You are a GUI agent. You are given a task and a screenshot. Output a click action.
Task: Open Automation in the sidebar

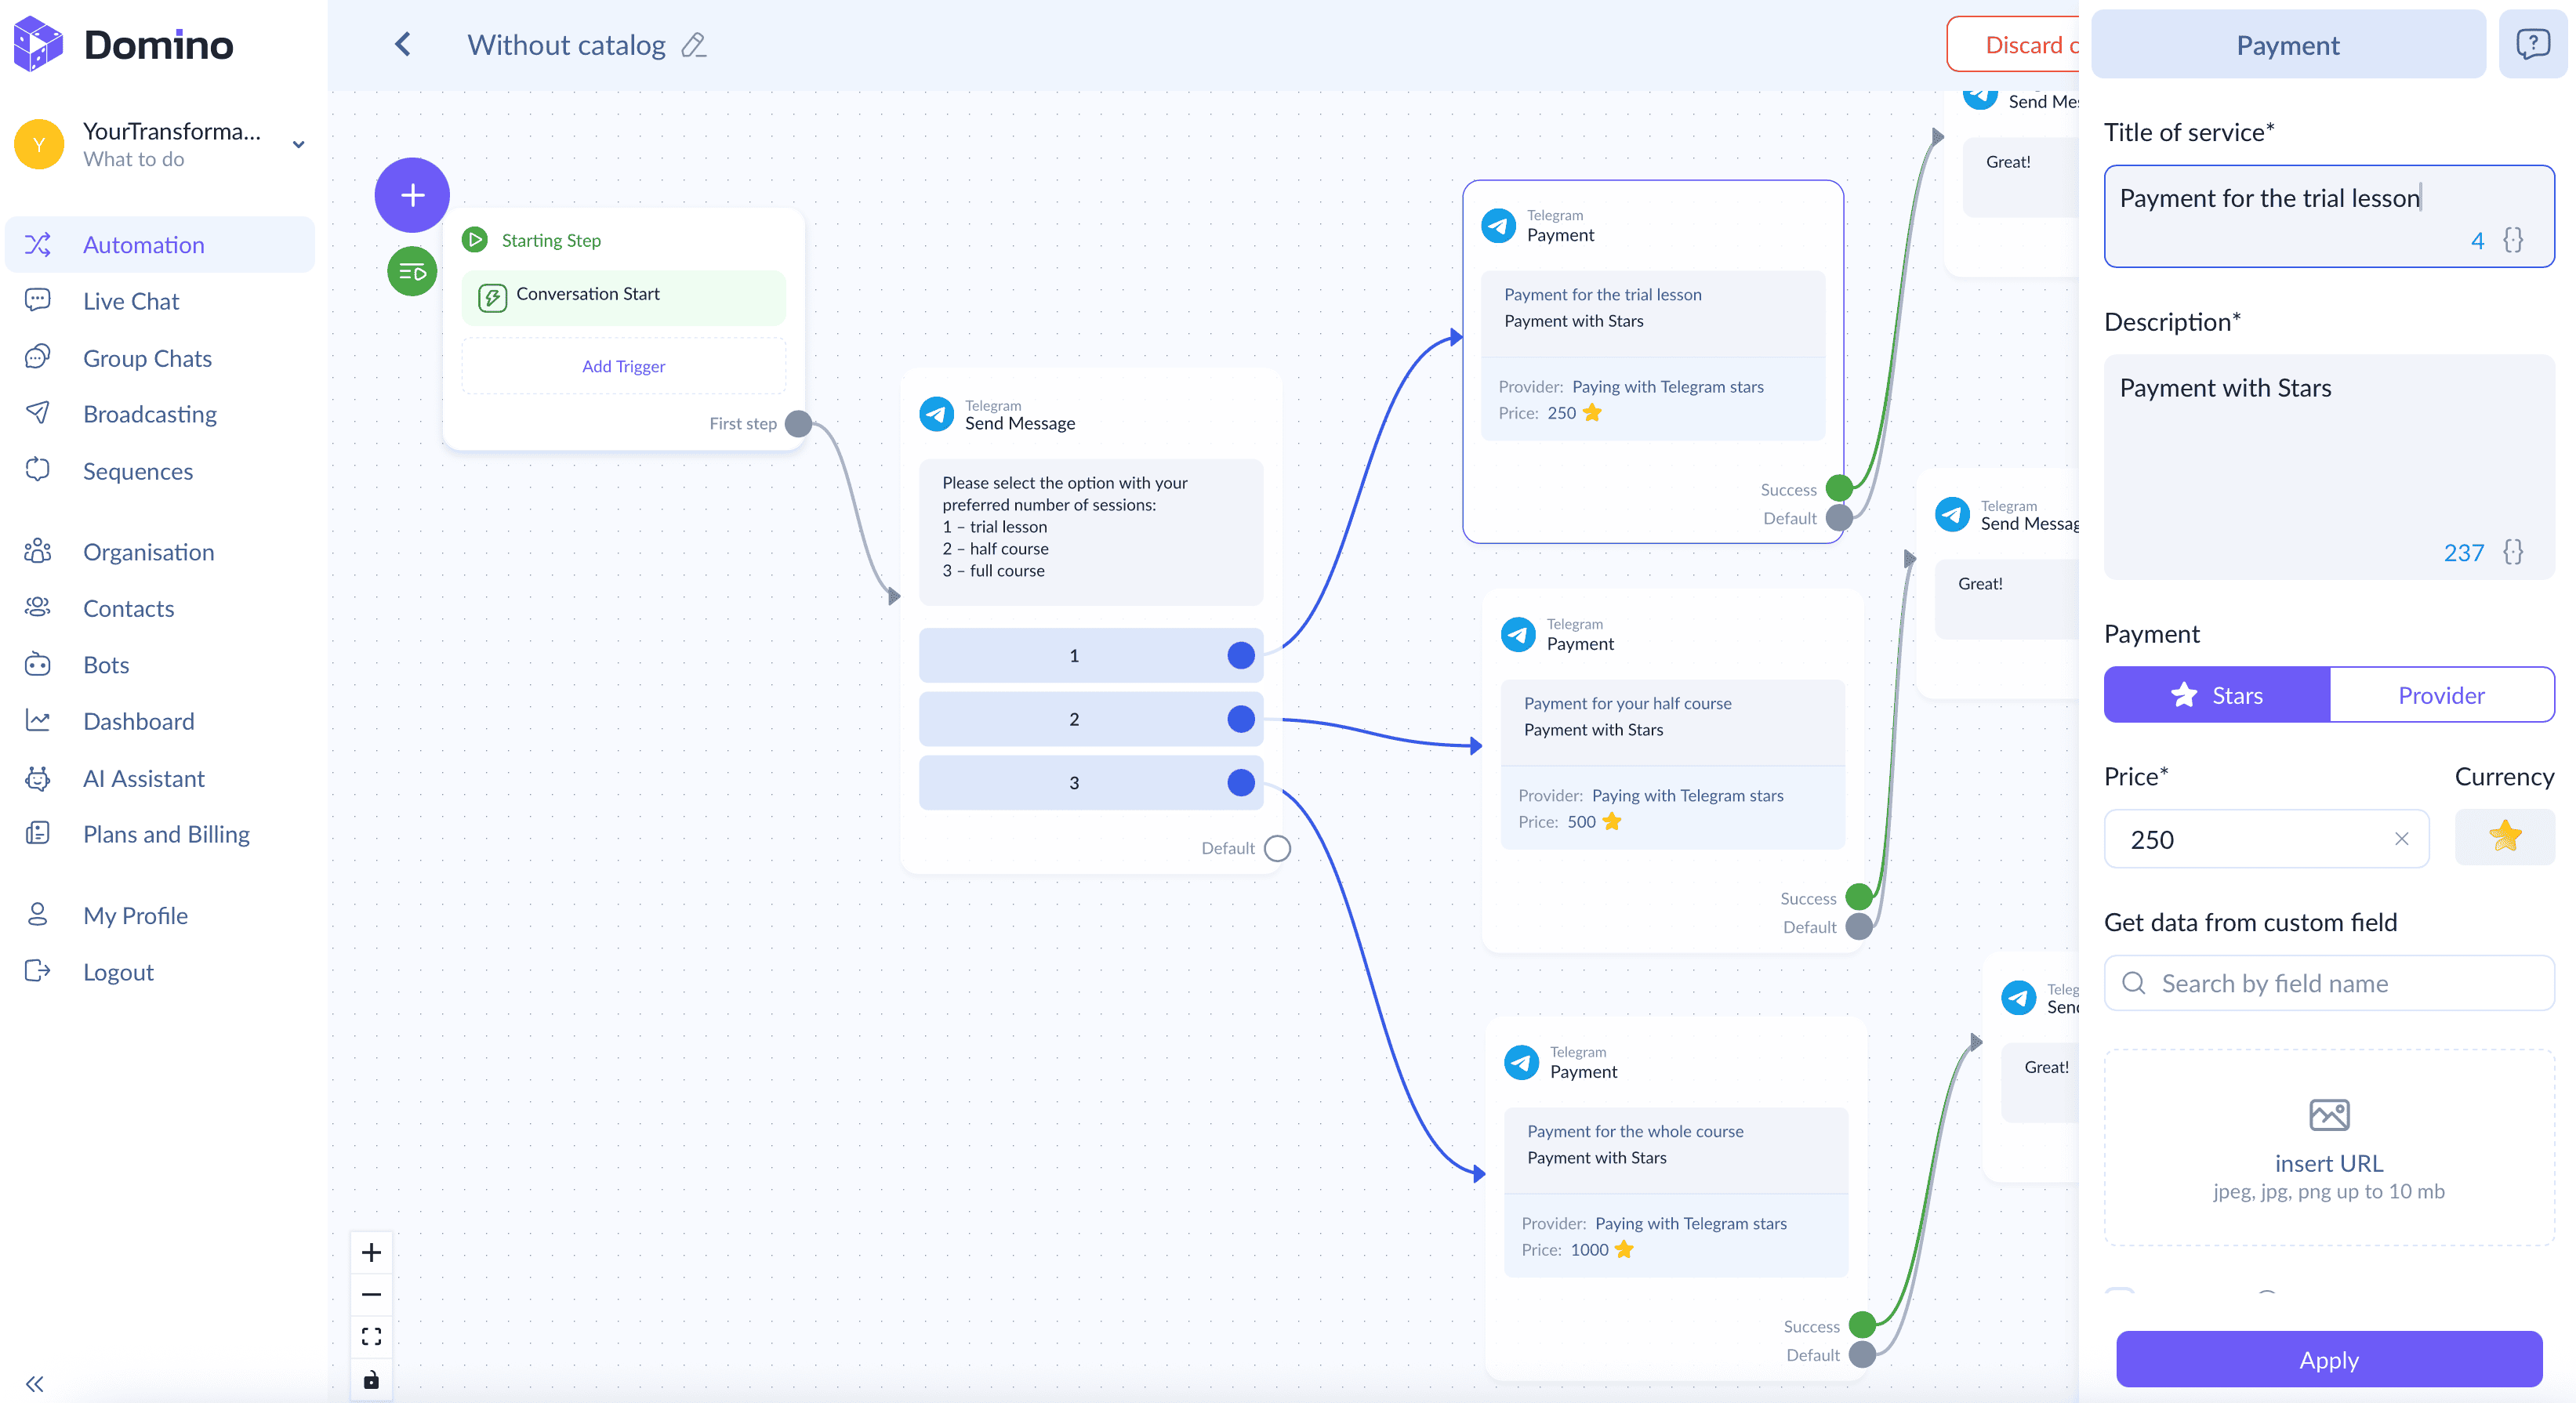pos(160,245)
